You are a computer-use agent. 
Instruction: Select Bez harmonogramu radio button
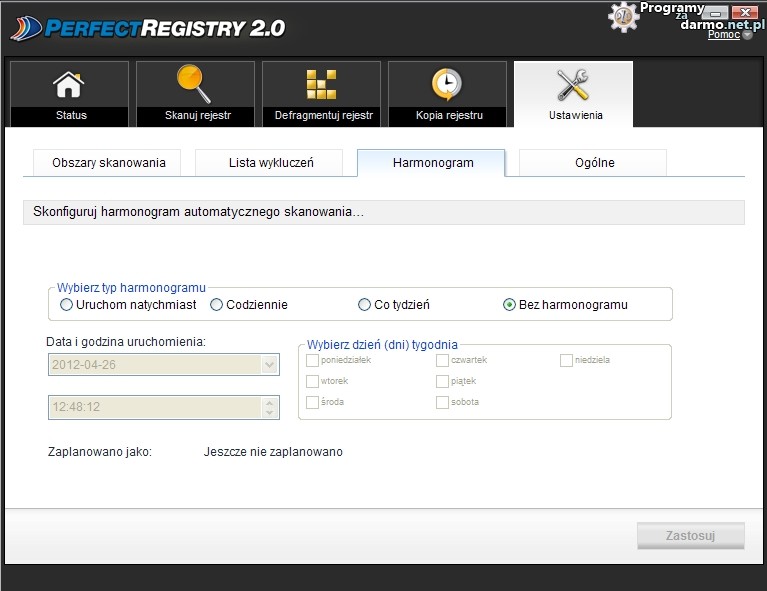[510, 305]
